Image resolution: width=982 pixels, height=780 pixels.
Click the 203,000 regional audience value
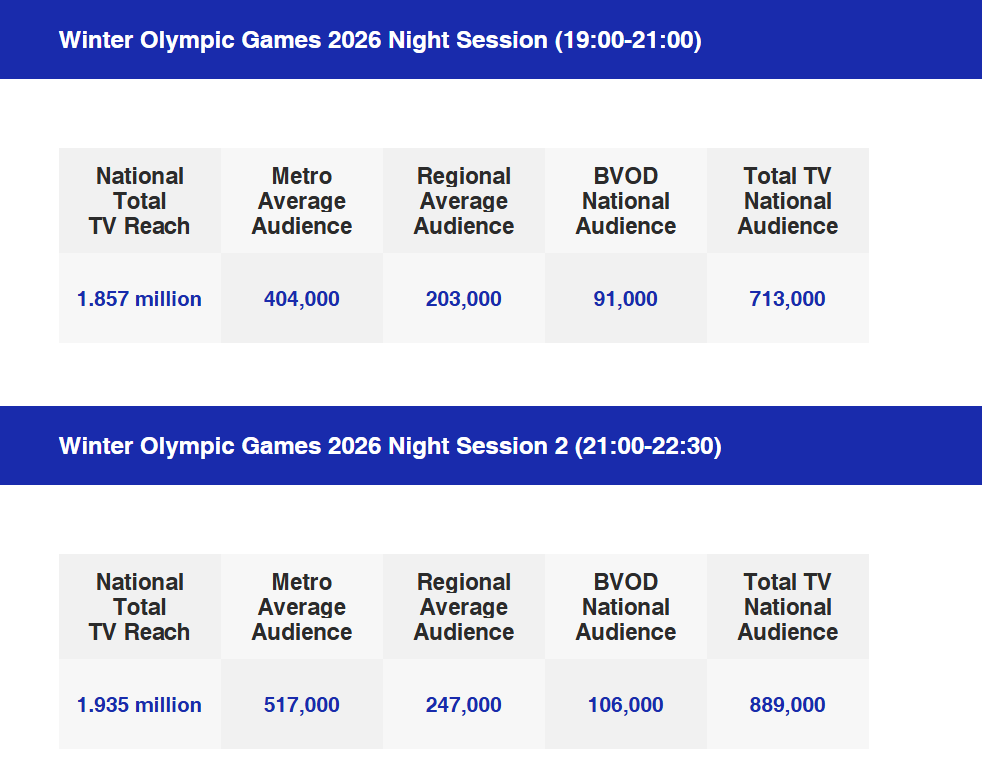point(464,299)
